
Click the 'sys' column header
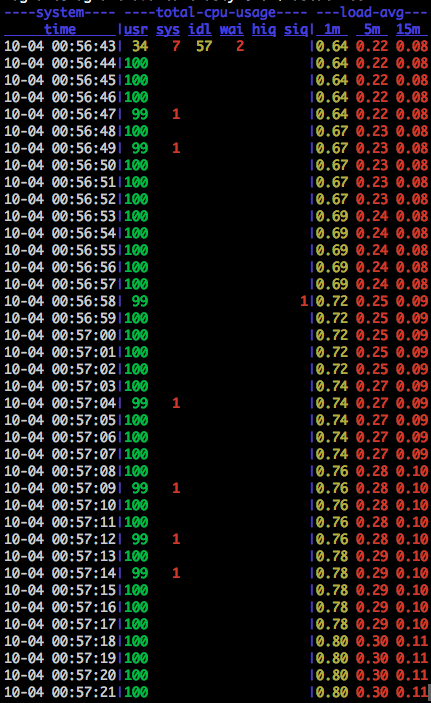click(168, 30)
